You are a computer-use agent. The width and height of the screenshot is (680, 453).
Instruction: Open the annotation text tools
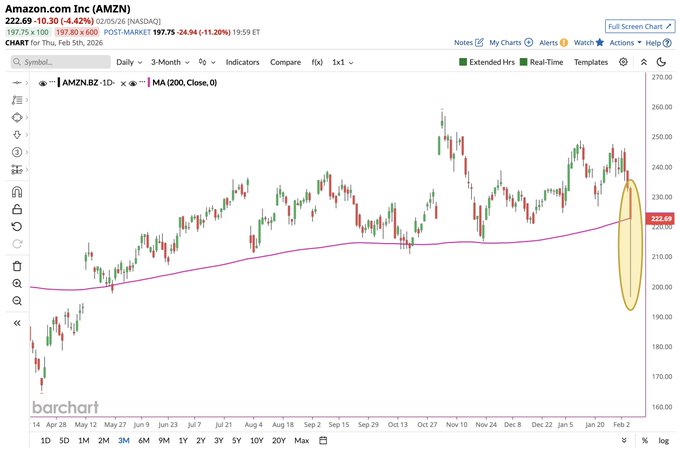coord(17,100)
